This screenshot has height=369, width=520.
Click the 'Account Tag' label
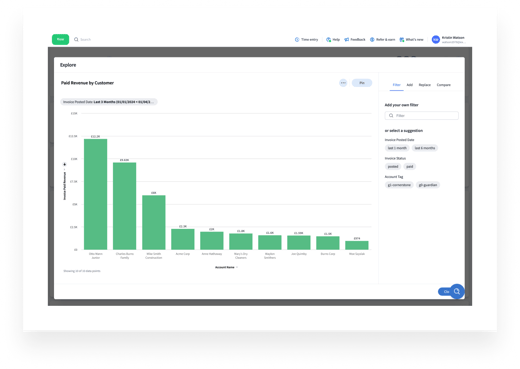(394, 177)
